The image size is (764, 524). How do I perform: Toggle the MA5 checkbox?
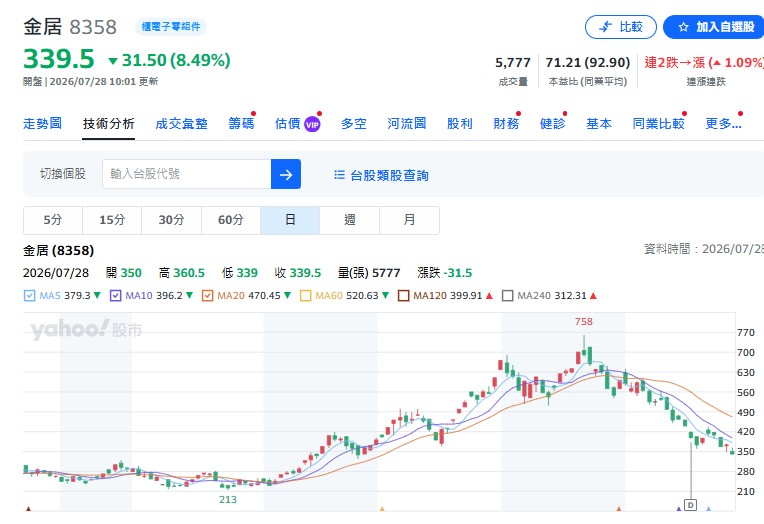(x=29, y=295)
